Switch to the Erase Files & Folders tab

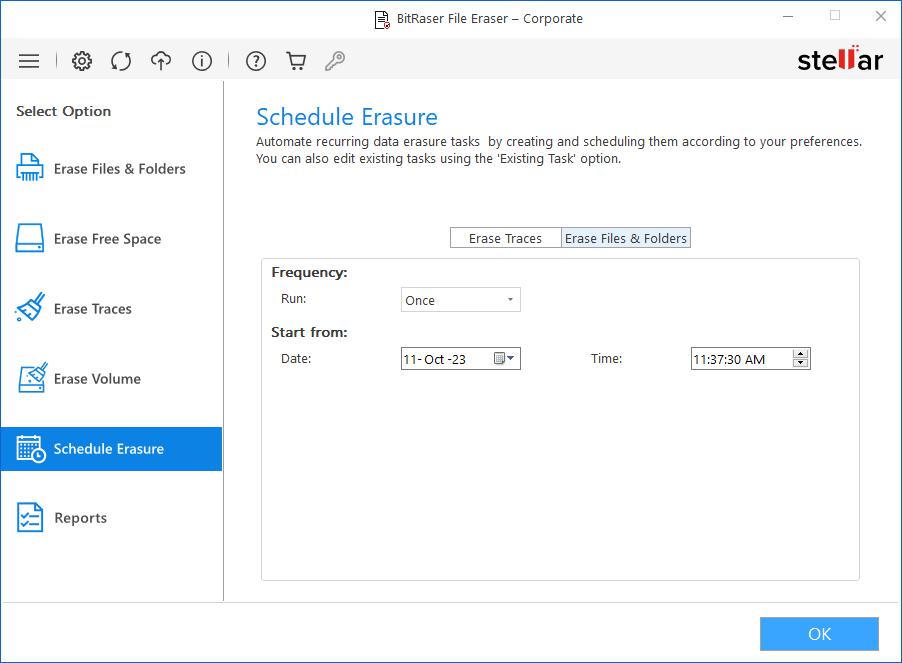(626, 238)
